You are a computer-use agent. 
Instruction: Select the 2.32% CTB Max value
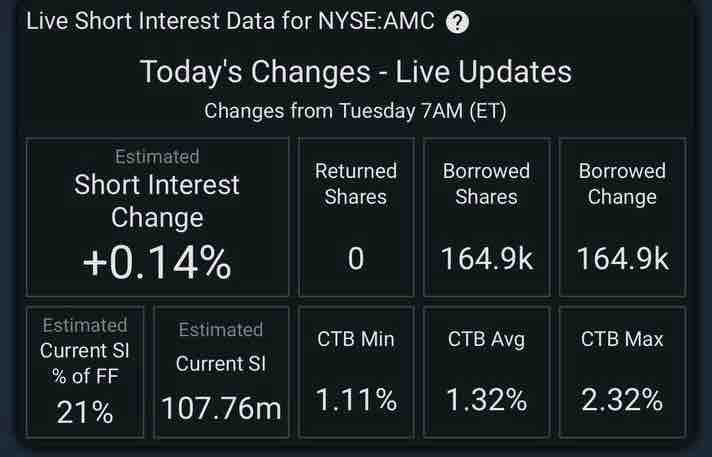click(622, 401)
